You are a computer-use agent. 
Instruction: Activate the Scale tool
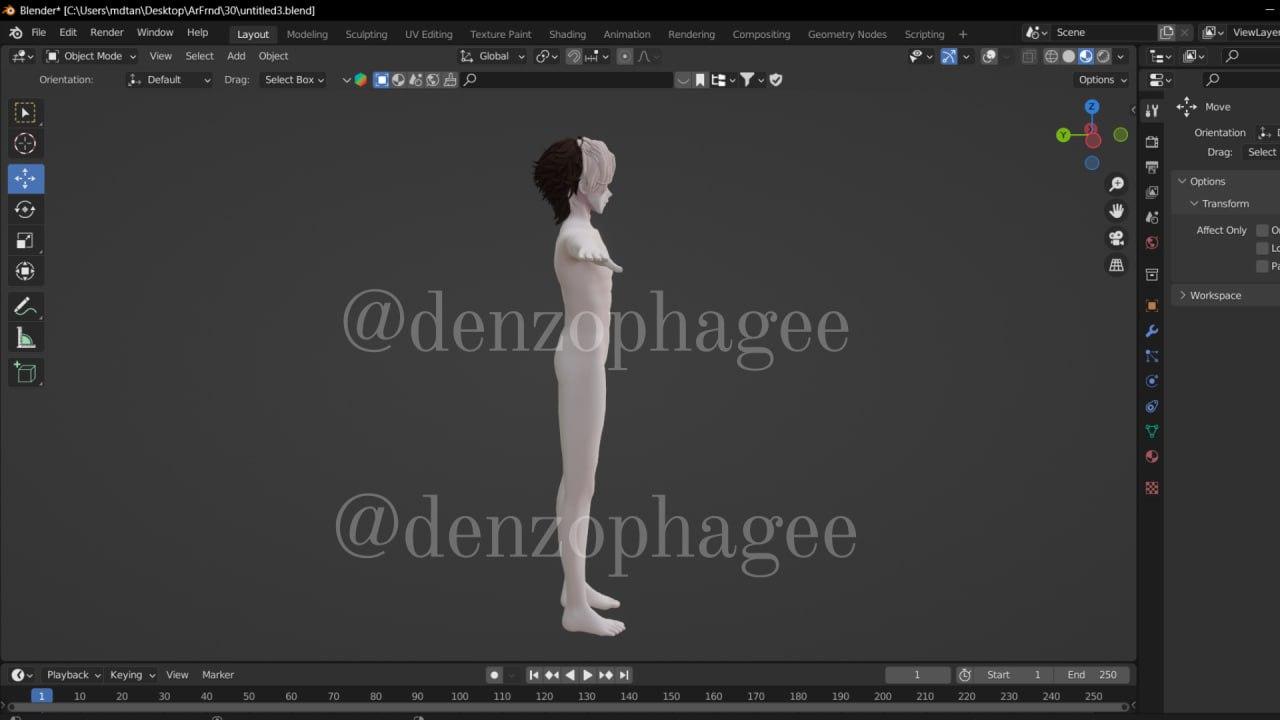(26, 240)
